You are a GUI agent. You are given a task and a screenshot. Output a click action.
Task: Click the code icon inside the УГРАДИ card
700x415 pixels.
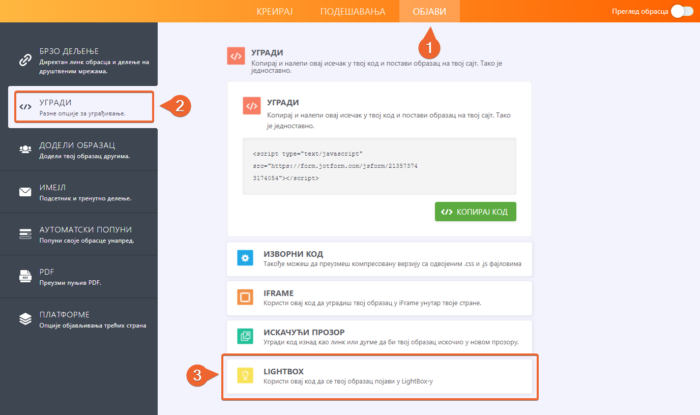tap(252, 106)
